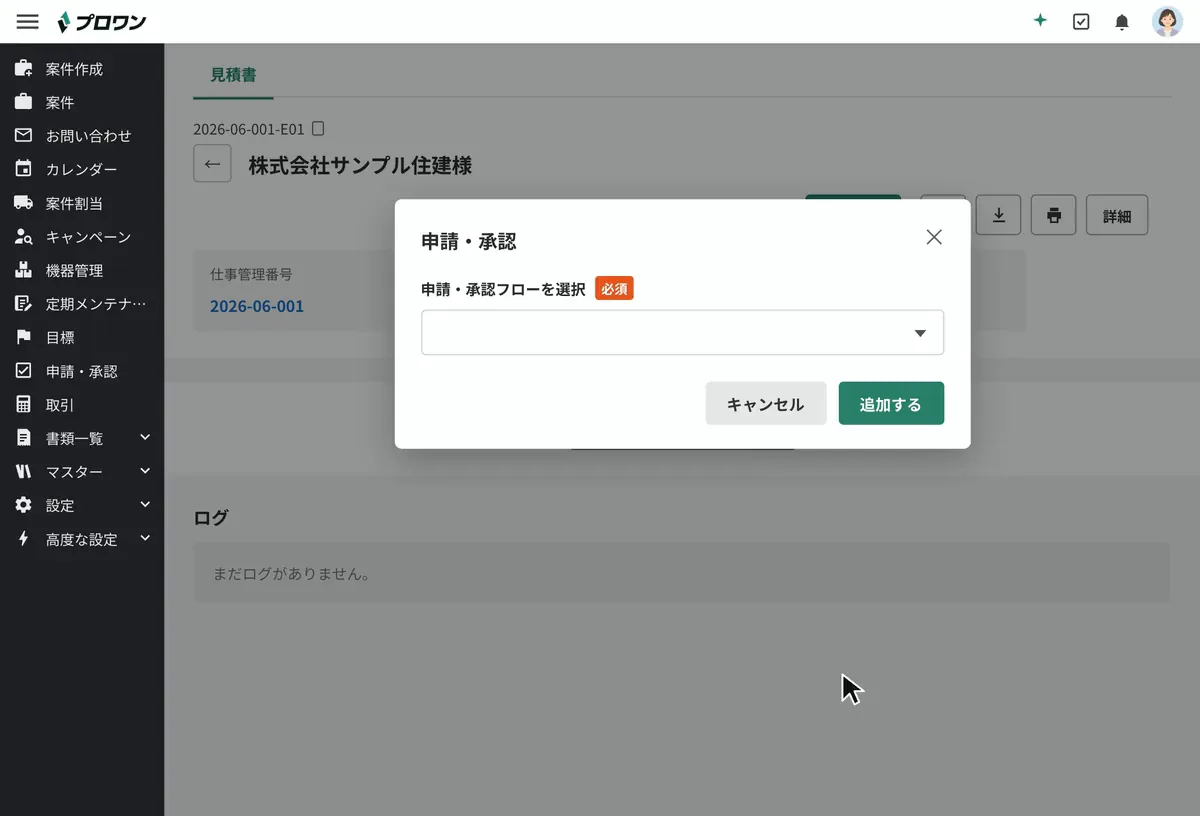Screen dimensions: 1200x816
Task: Click the 追加する button
Action: coord(891,404)
